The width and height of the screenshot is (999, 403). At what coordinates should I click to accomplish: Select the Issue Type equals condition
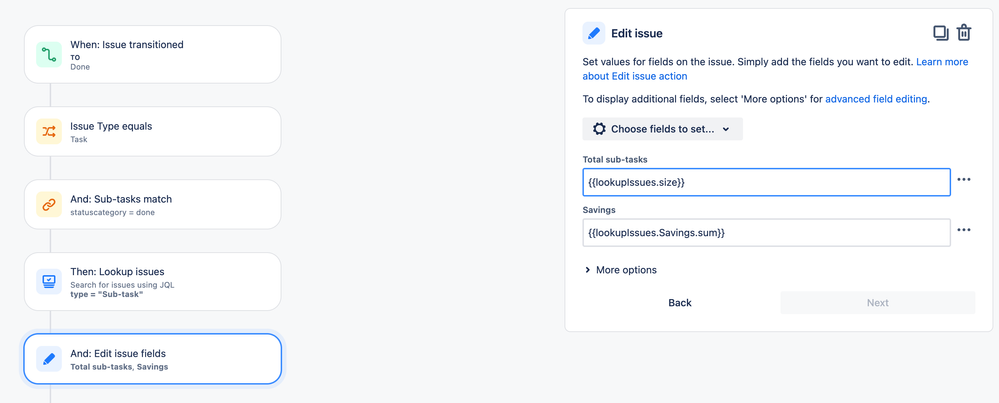152,131
